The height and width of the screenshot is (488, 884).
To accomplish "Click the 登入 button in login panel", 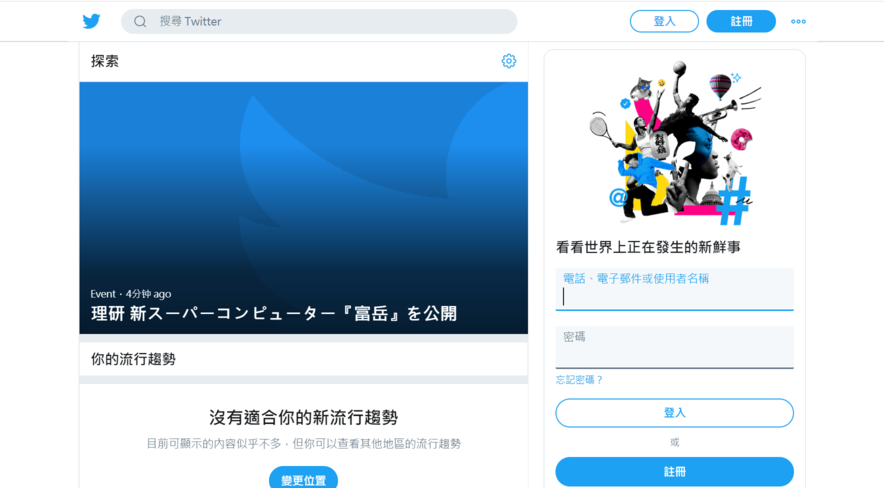I will [x=674, y=413].
